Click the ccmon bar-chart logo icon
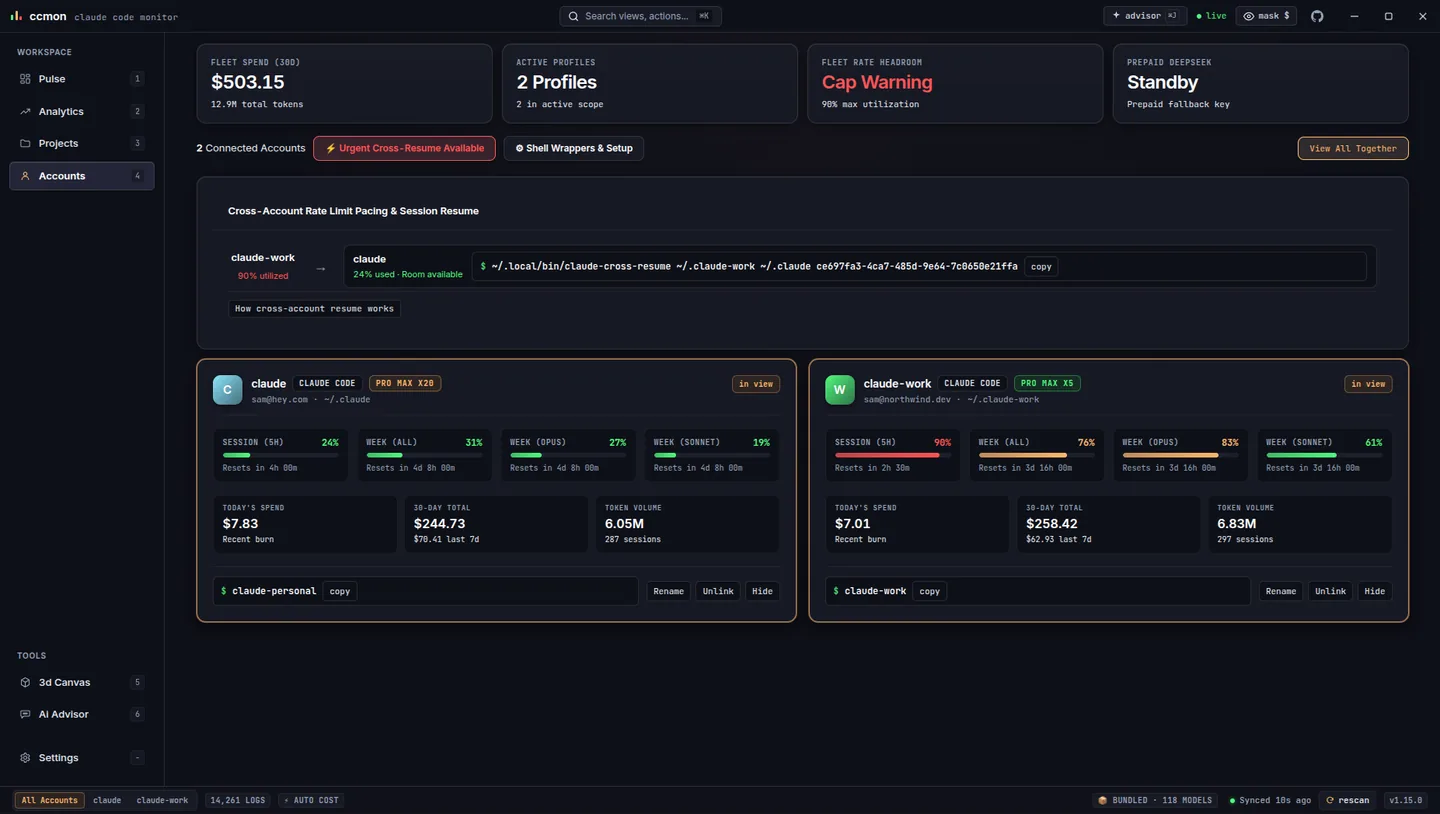 pos(16,16)
